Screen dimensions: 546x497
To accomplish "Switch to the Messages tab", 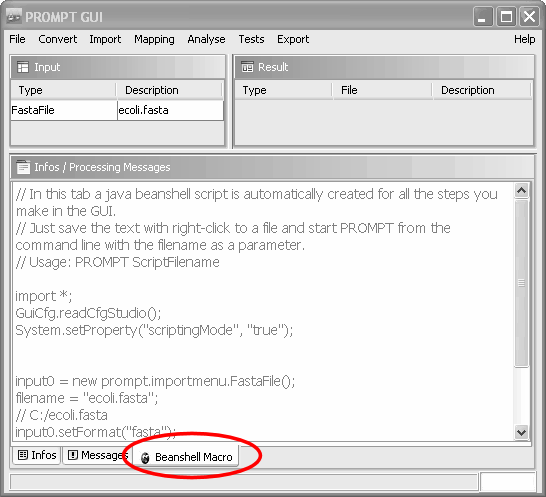I will click(x=97, y=455).
